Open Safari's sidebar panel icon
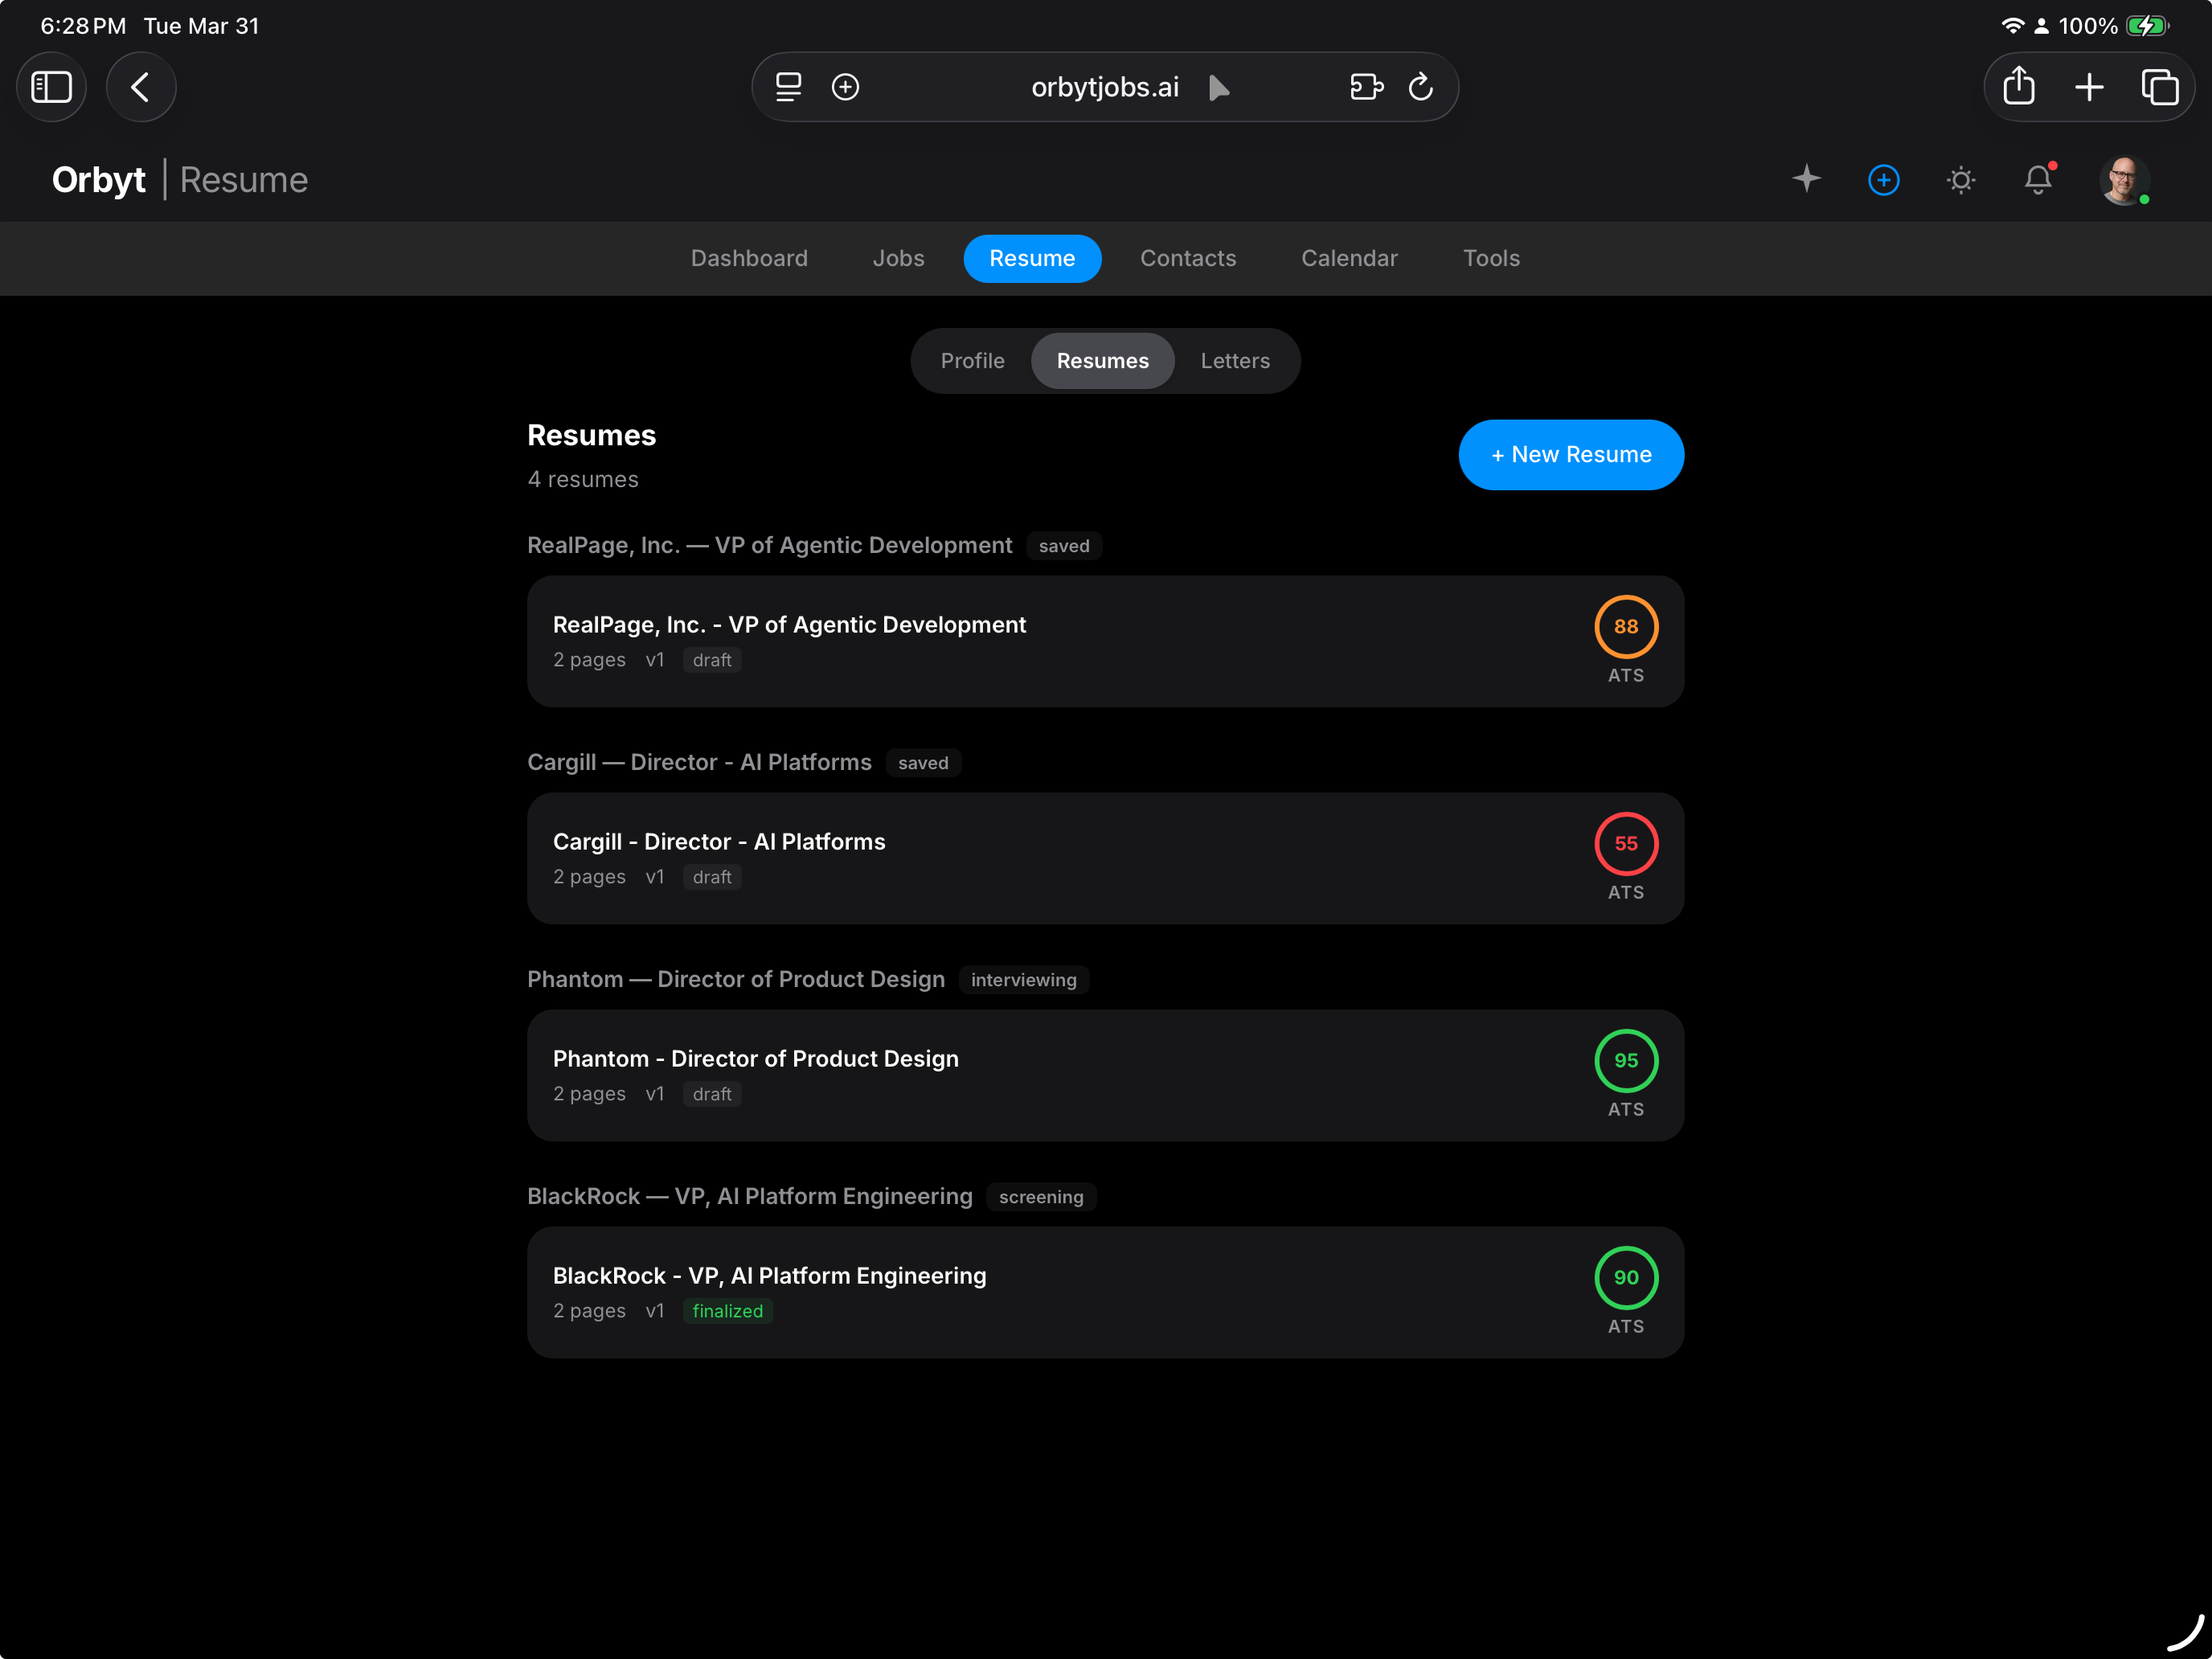Image resolution: width=2212 pixels, height=1659 pixels. click(51, 87)
